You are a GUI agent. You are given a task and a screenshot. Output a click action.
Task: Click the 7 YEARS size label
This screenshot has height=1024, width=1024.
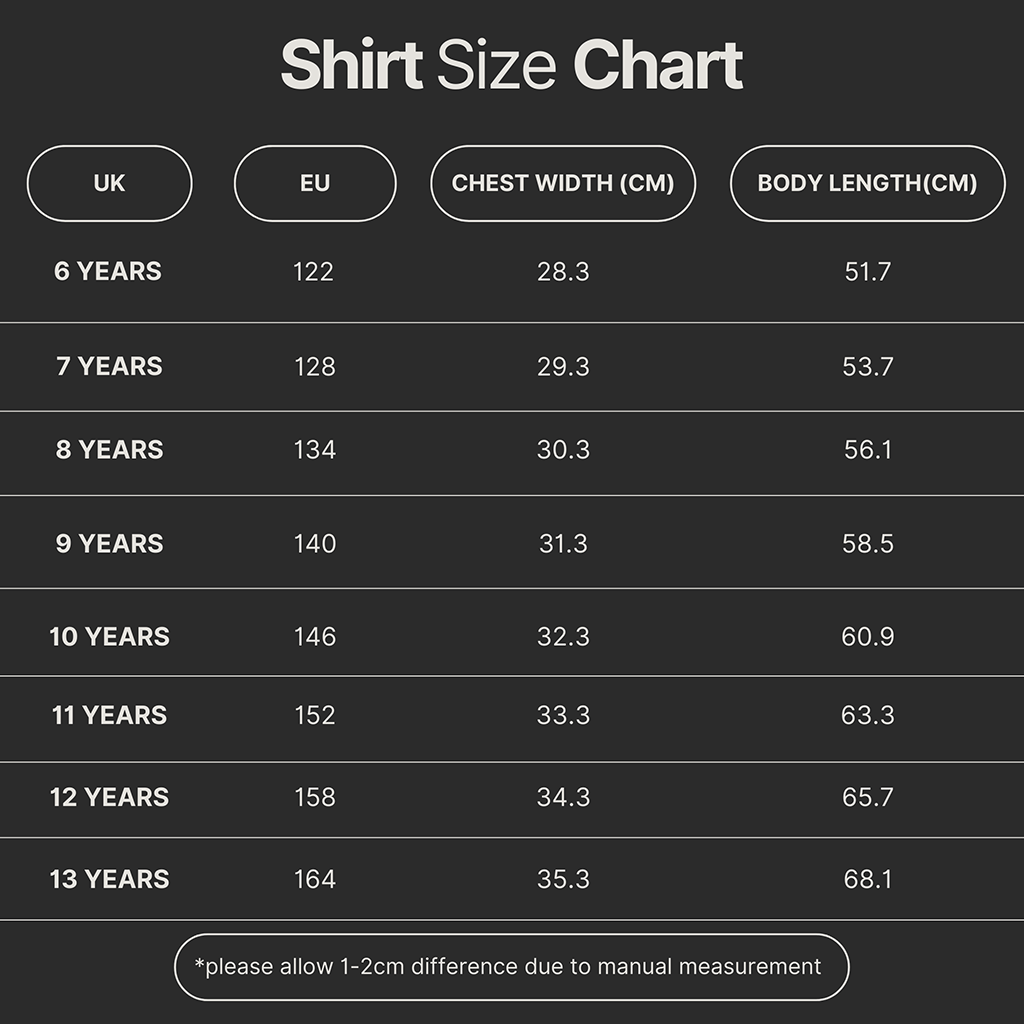pos(109,366)
